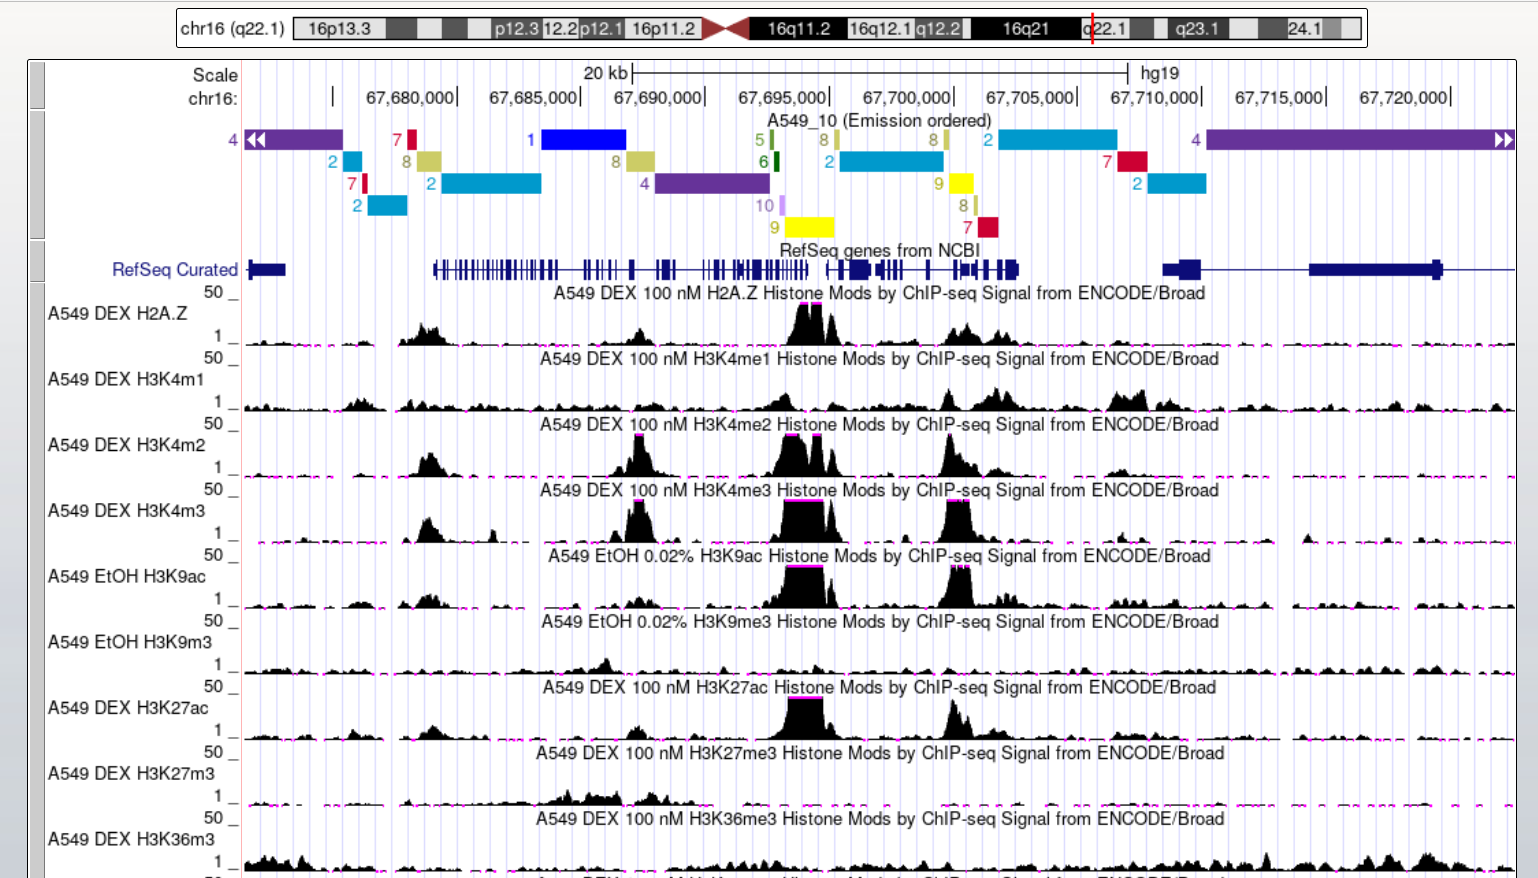Click the yellow state 9 segment under state 10
The height and width of the screenshot is (878, 1538).
[x=810, y=228]
